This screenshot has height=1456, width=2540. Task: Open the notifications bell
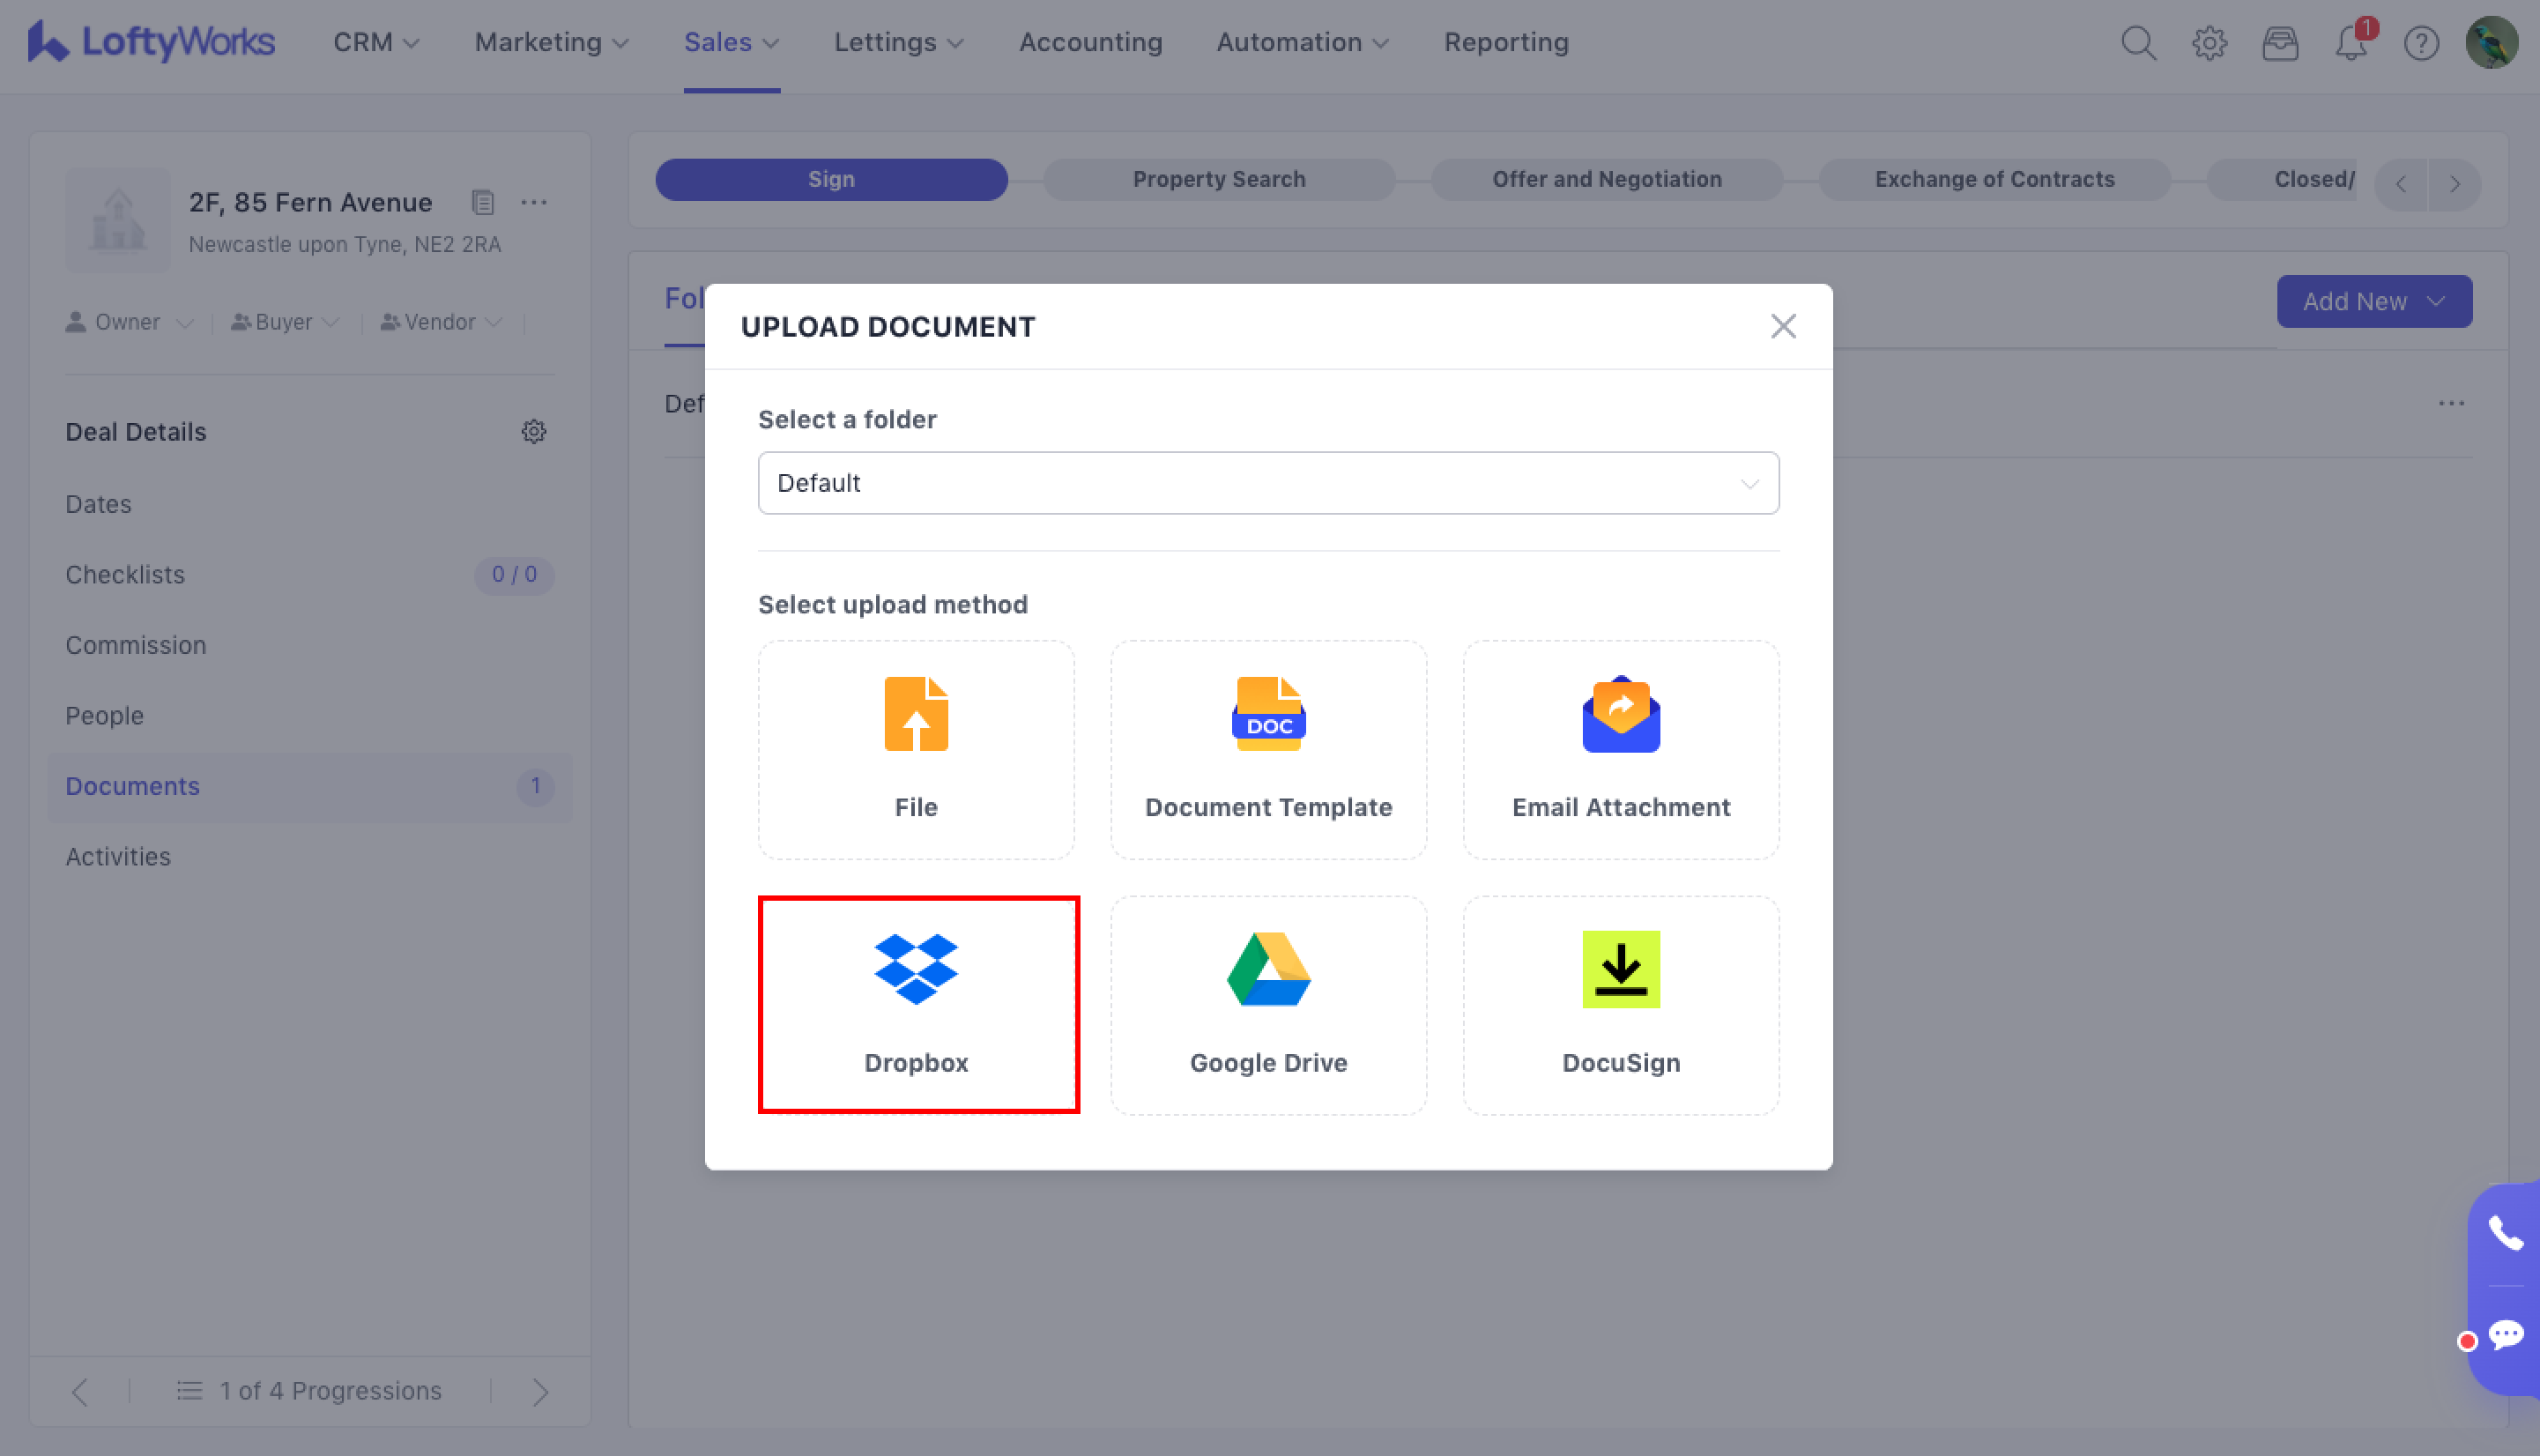pos(2350,43)
